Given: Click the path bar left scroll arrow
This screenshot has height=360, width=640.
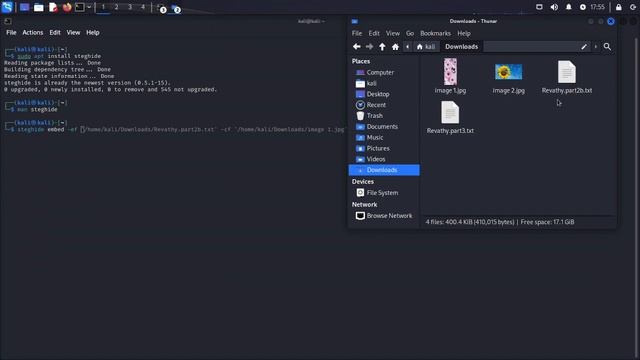Looking at the screenshot, I should point(407,47).
